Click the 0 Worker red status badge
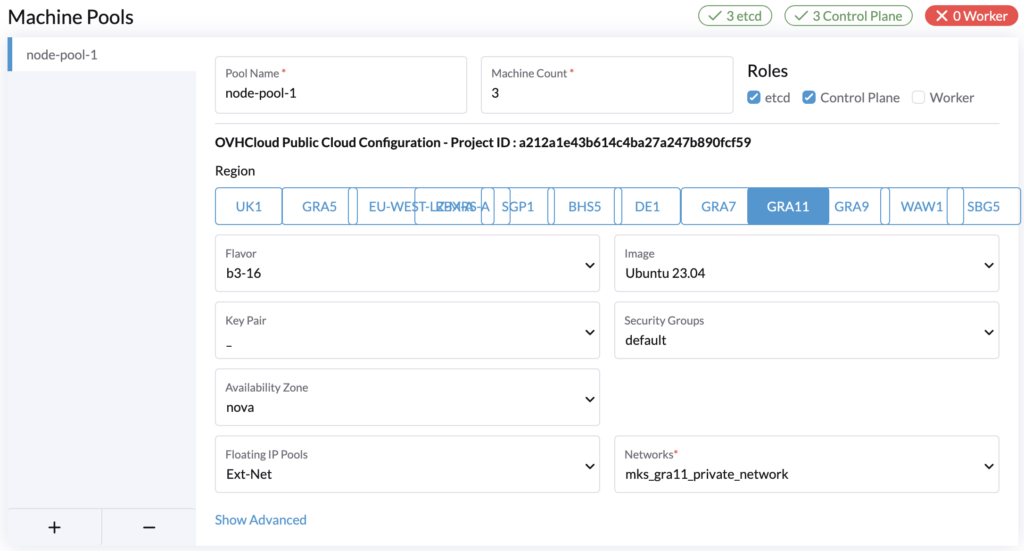This screenshot has width=1024, height=551. [971, 16]
